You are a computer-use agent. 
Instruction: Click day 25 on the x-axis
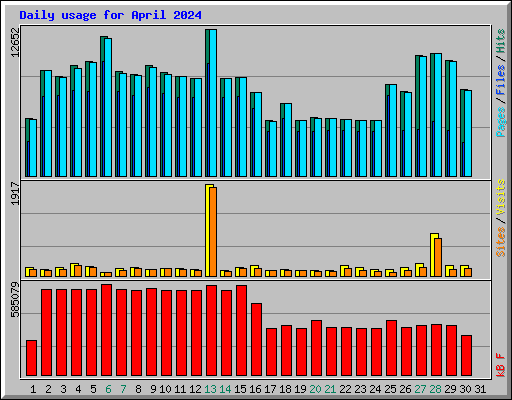[x=390, y=389]
